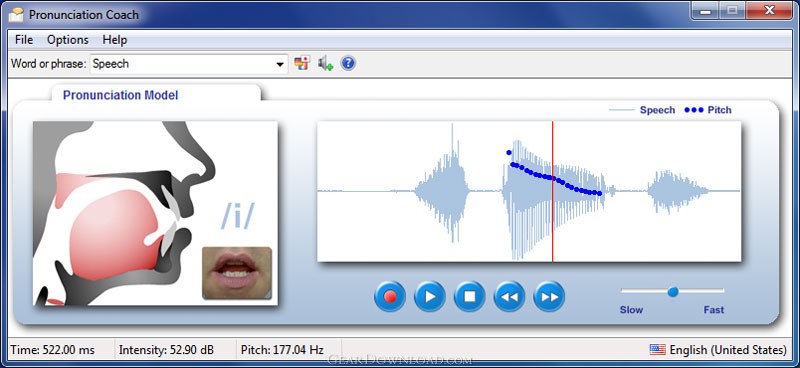This screenshot has height=368, width=800.
Task: Click the speaker with green plus icon
Action: tap(325, 63)
